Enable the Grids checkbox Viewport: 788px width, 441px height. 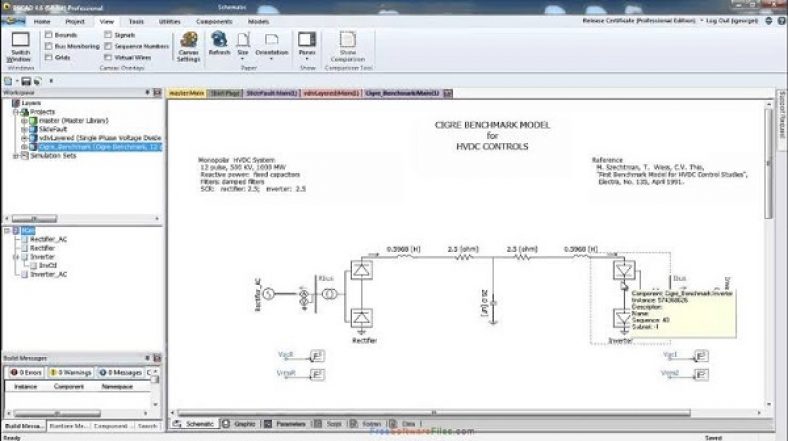[49, 57]
